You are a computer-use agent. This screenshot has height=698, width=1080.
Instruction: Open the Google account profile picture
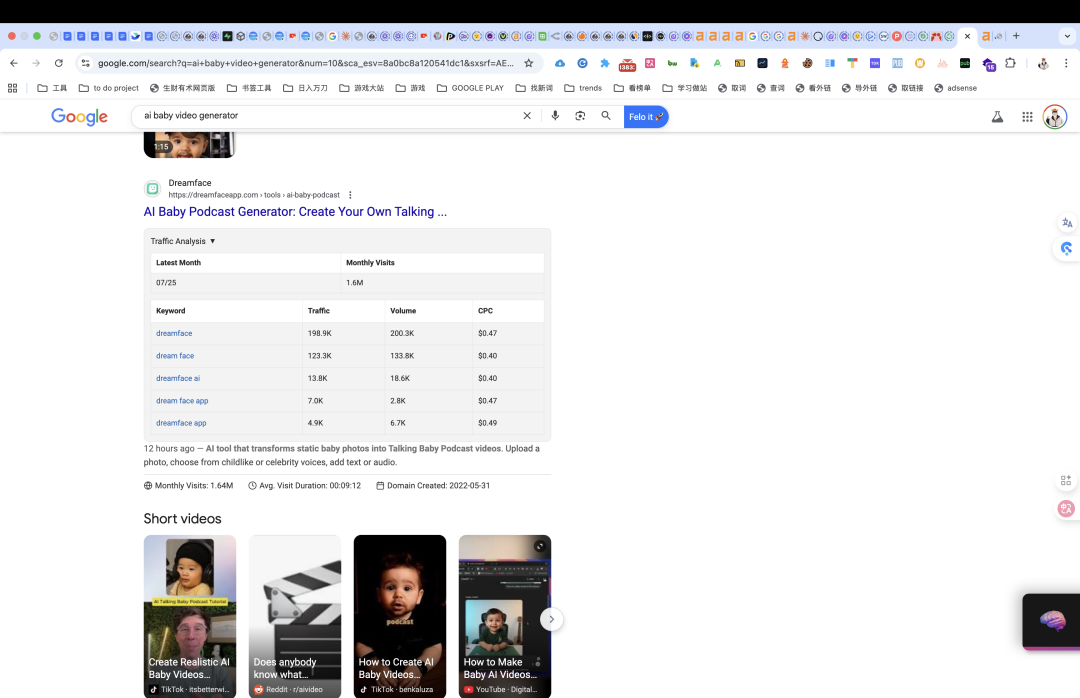1055,116
